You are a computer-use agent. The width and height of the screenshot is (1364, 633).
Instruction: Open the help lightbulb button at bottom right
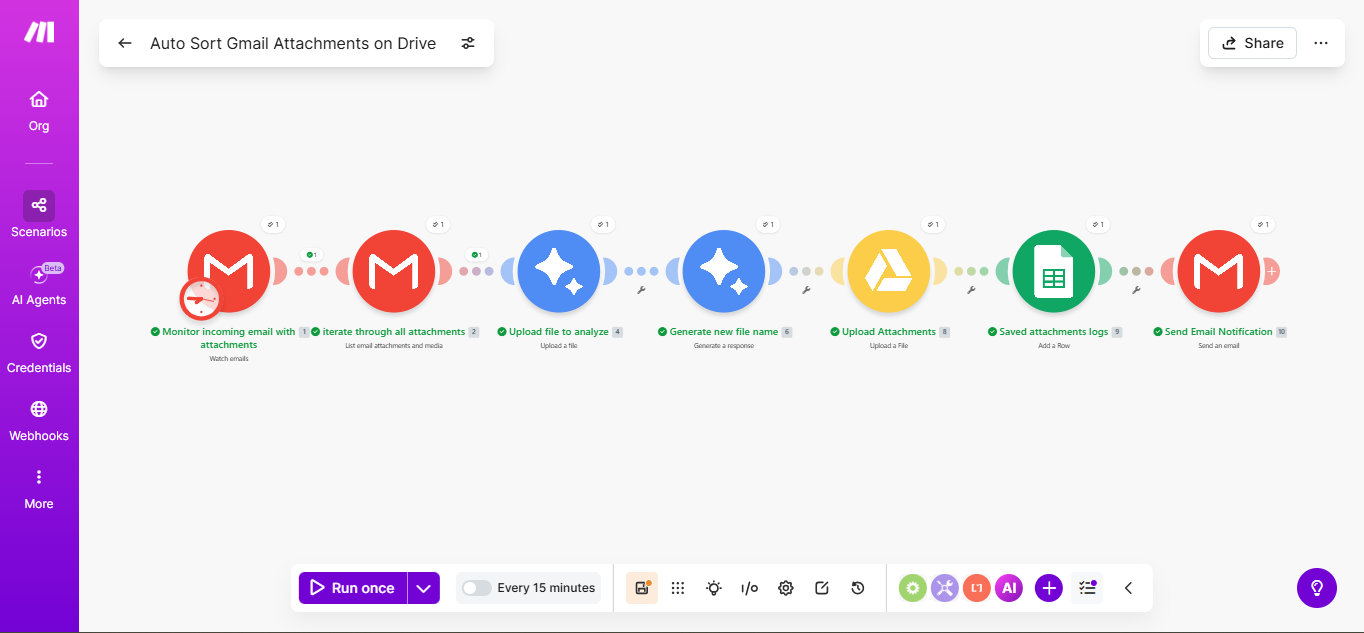point(1317,588)
